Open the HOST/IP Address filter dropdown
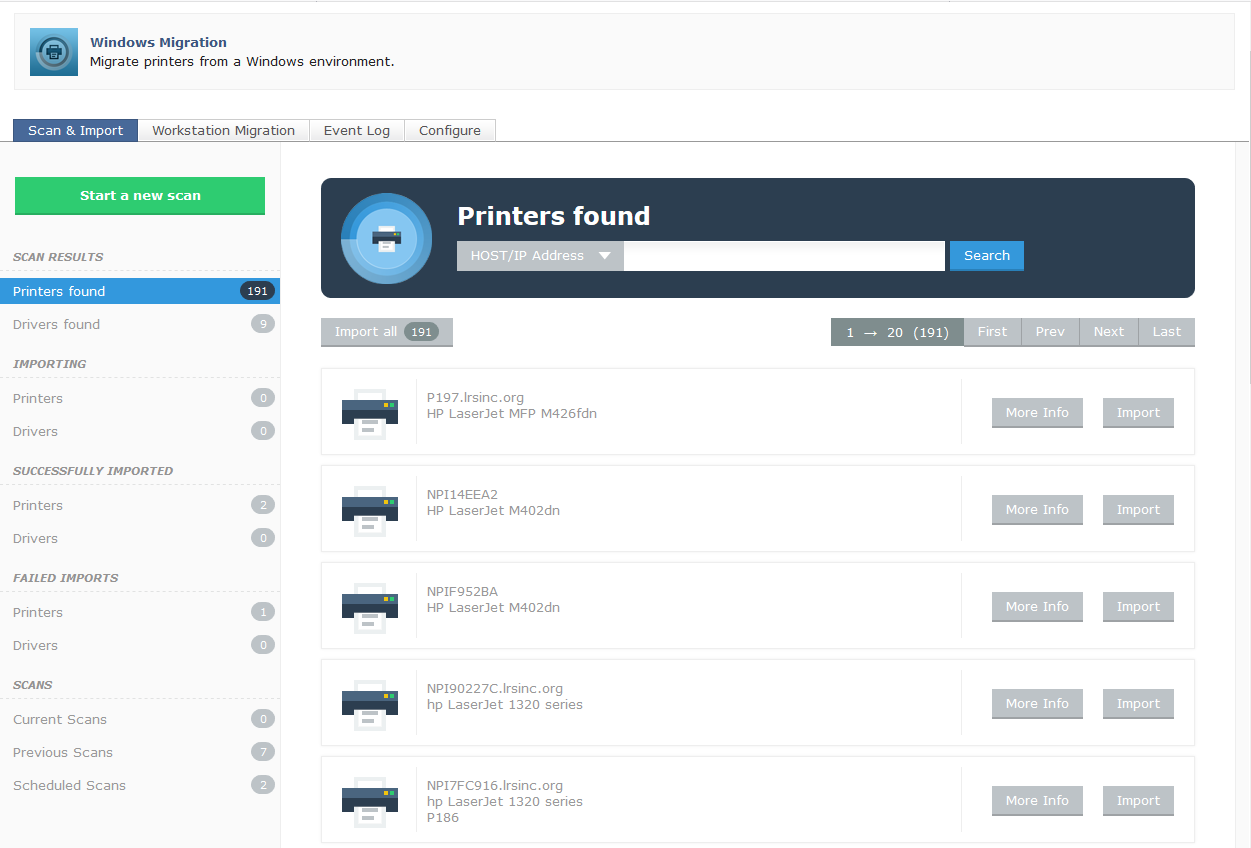 [x=540, y=256]
